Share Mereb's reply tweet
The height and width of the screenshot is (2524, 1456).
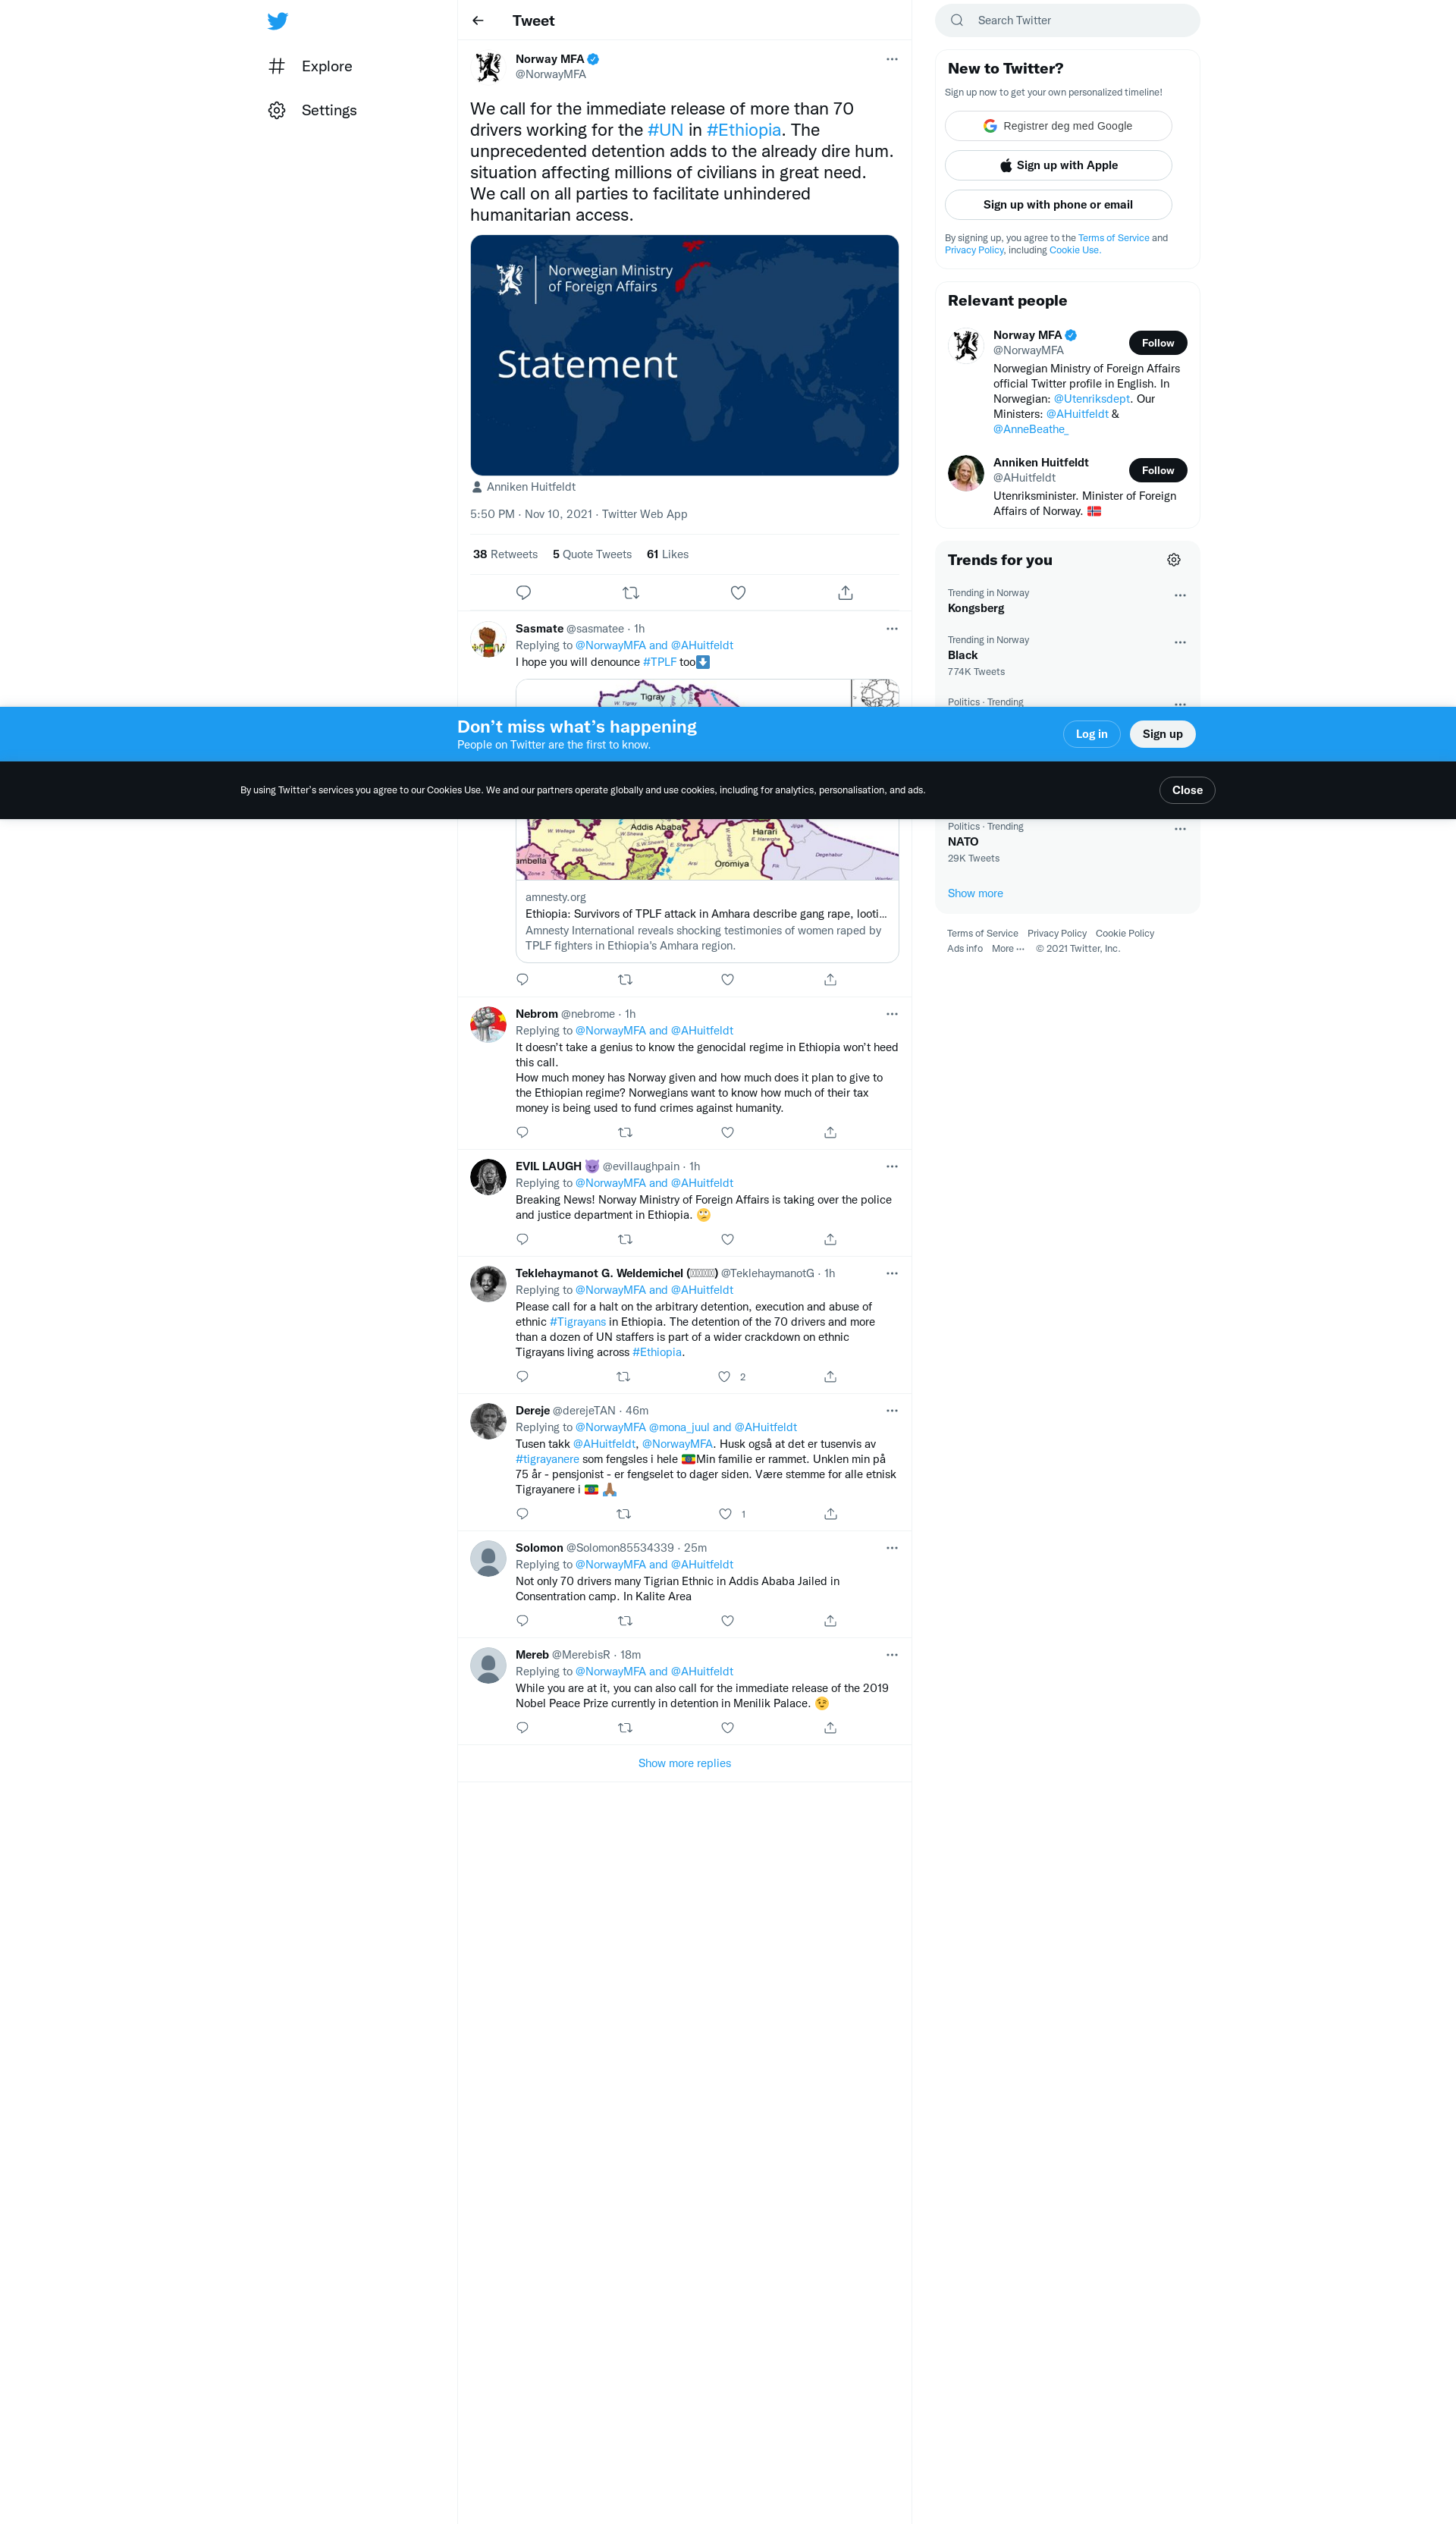(x=830, y=1728)
